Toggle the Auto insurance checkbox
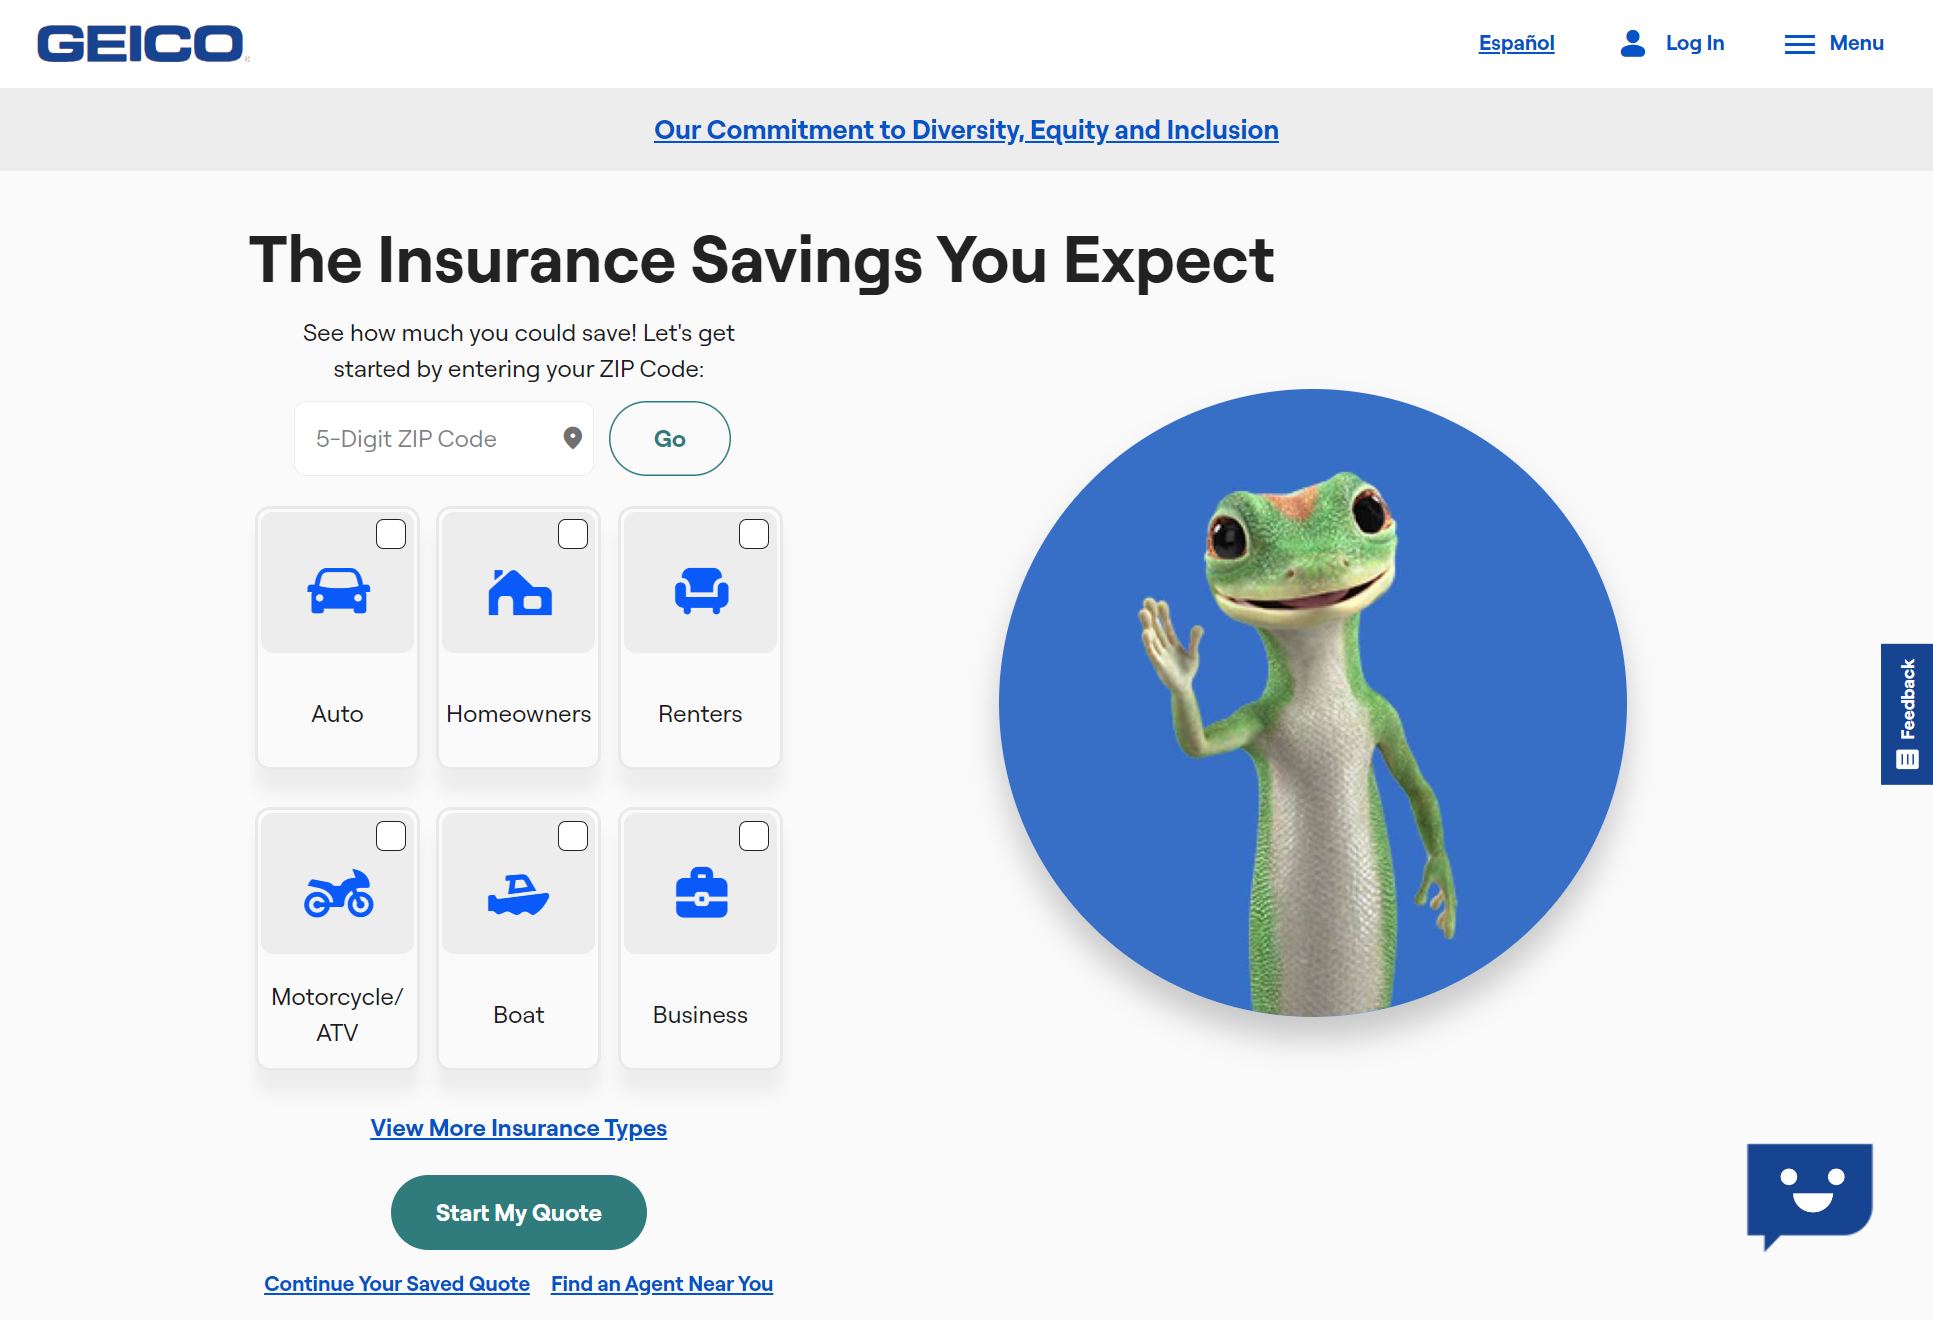 pyautogui.click(x=391, y=533)
